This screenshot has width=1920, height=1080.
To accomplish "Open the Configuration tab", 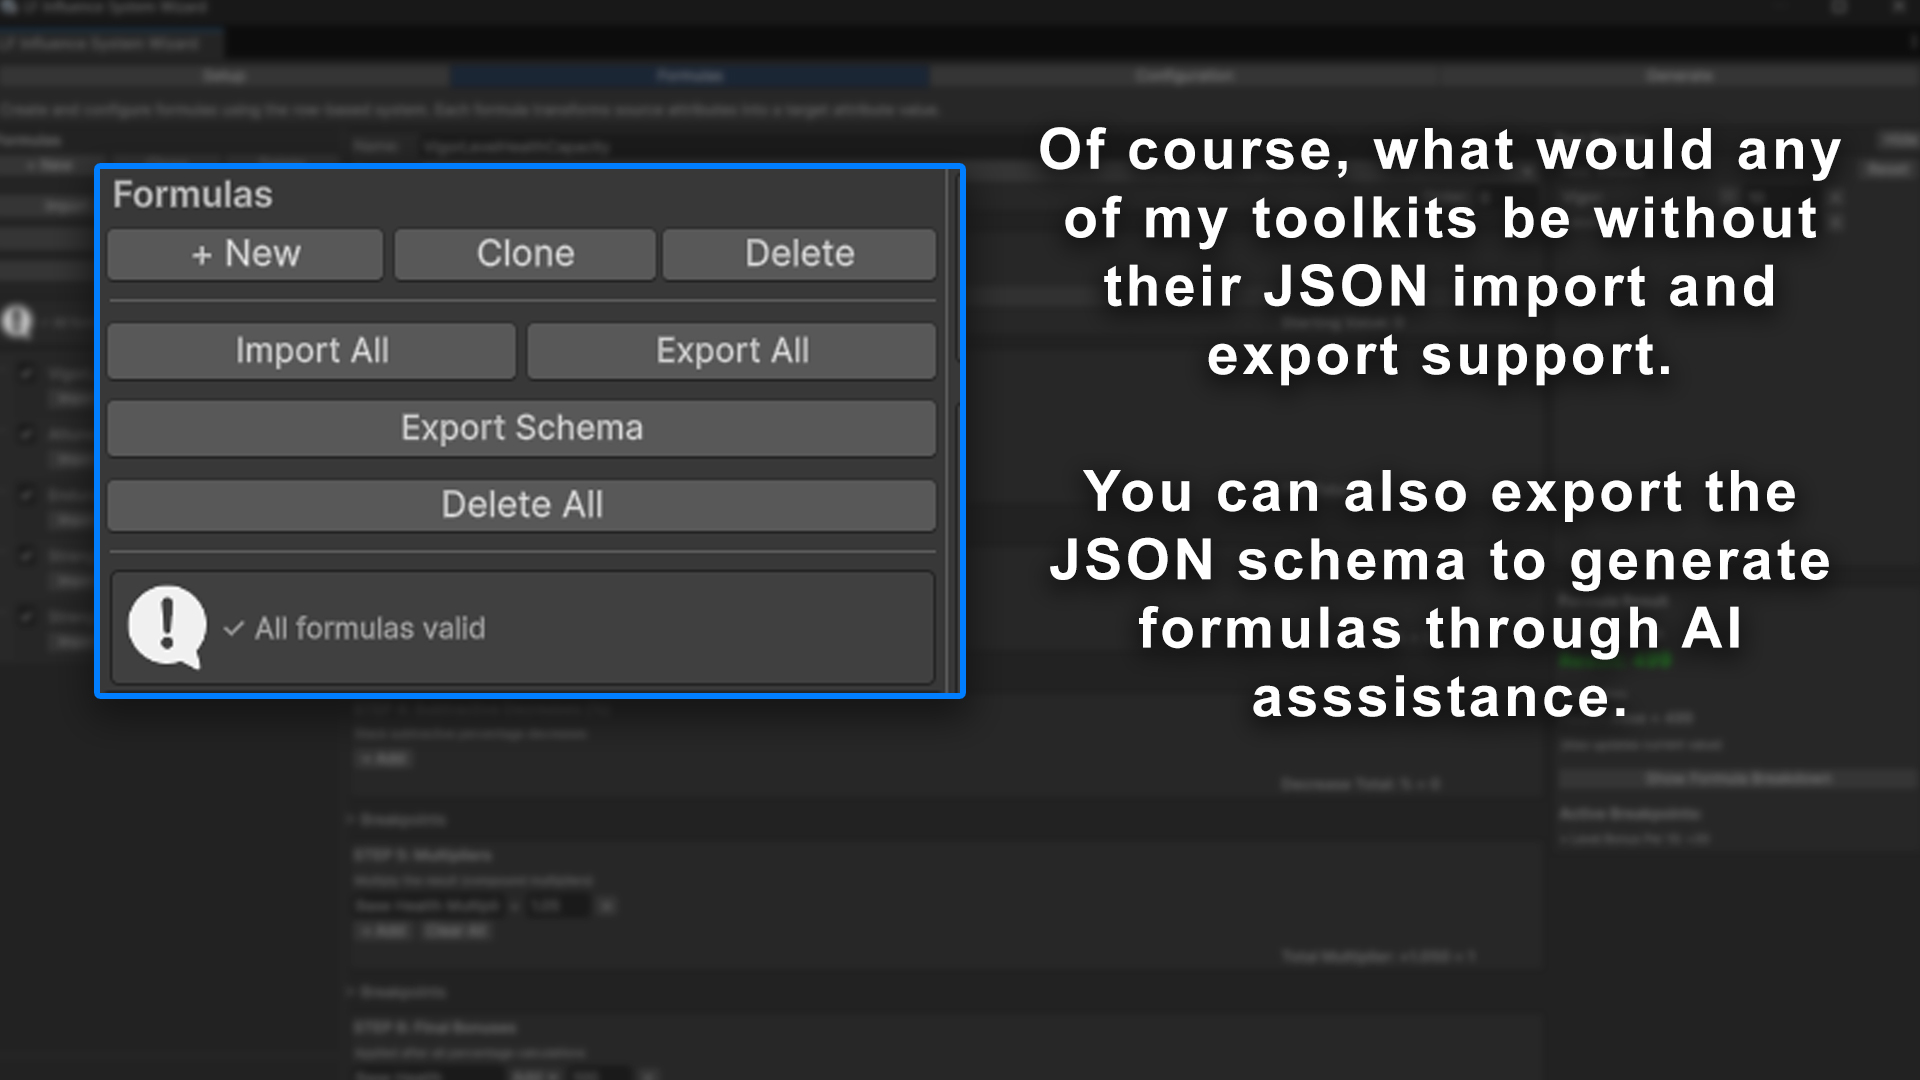I will coord(1184,75).
